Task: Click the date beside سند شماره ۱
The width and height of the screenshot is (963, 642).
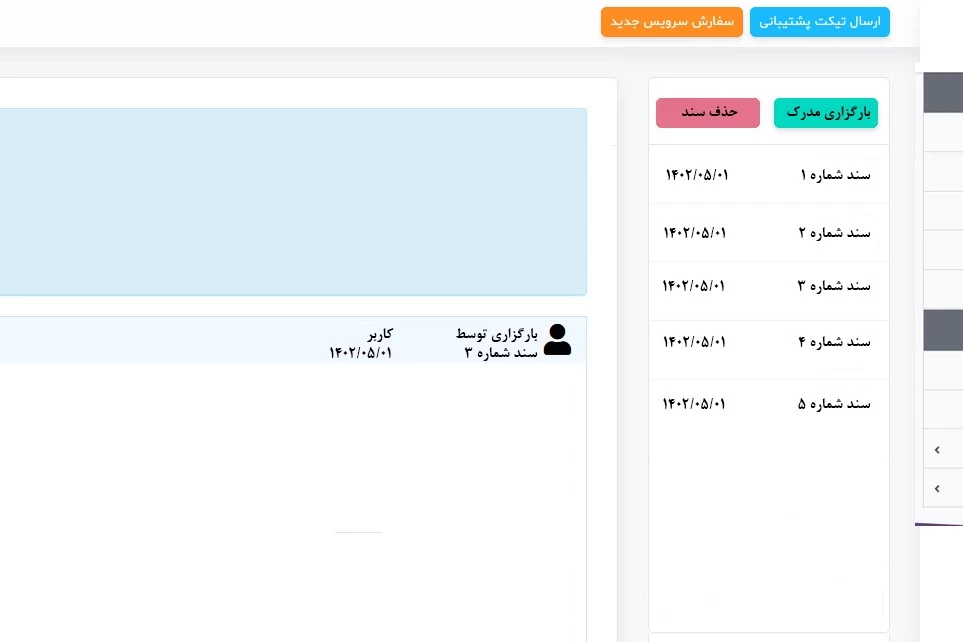Action: coord(697,175)
